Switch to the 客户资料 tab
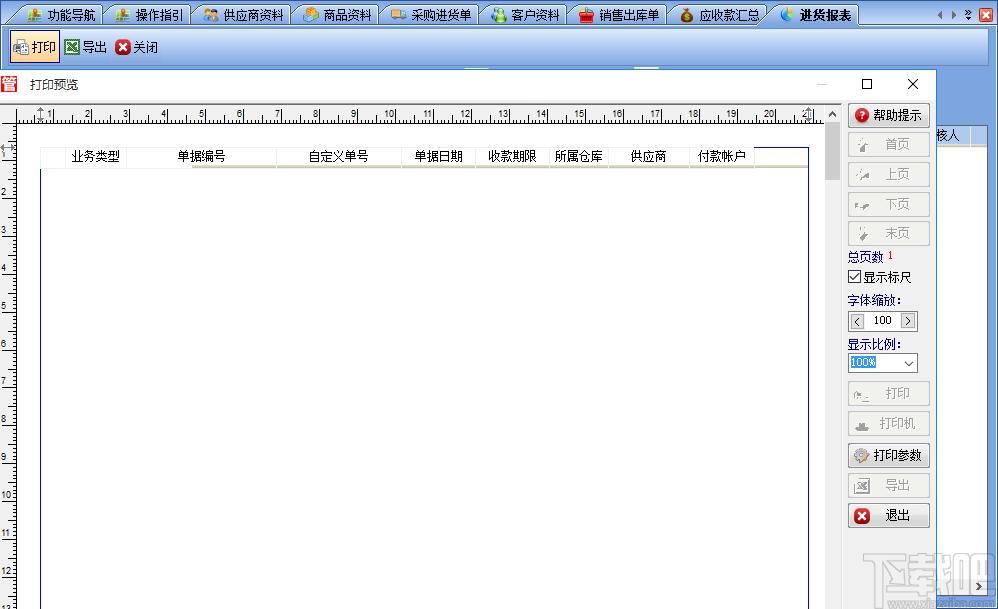This screenshot has width=998, height=609. (x=525, y=15)
